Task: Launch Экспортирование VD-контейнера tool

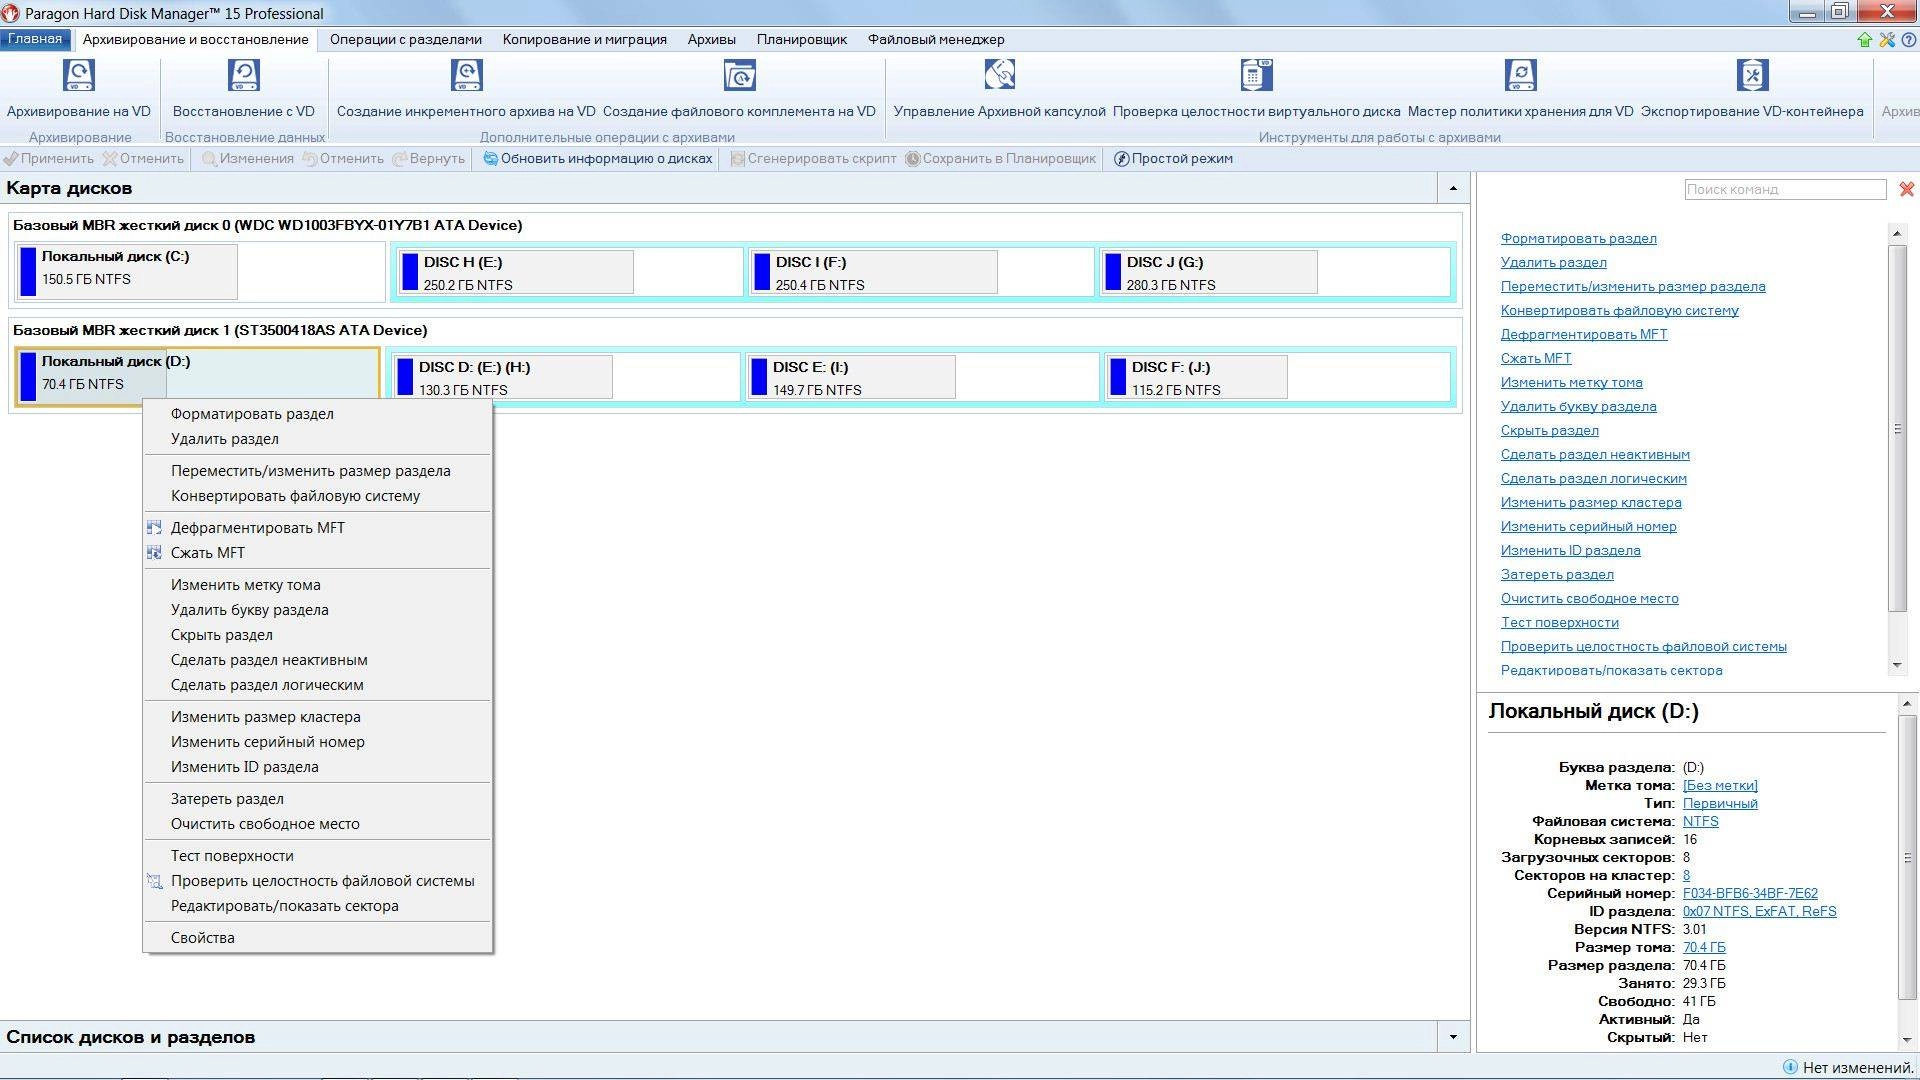Action: tap(1752, 75)
